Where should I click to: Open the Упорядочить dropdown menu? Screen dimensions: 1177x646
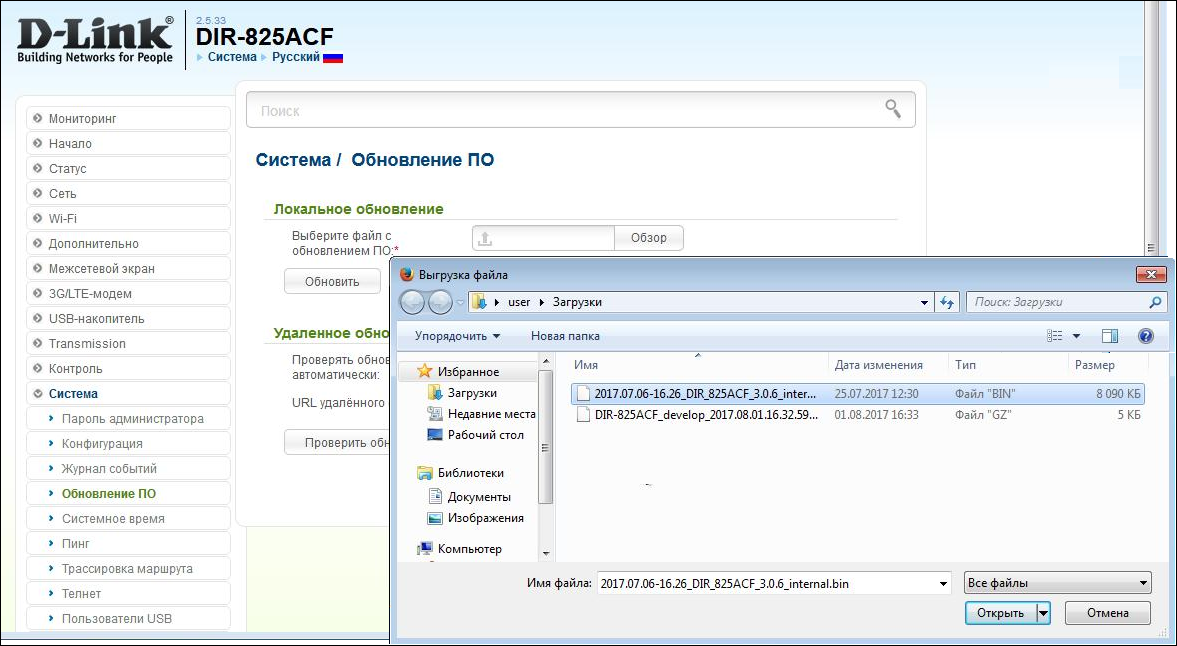[x=457, y=336]
